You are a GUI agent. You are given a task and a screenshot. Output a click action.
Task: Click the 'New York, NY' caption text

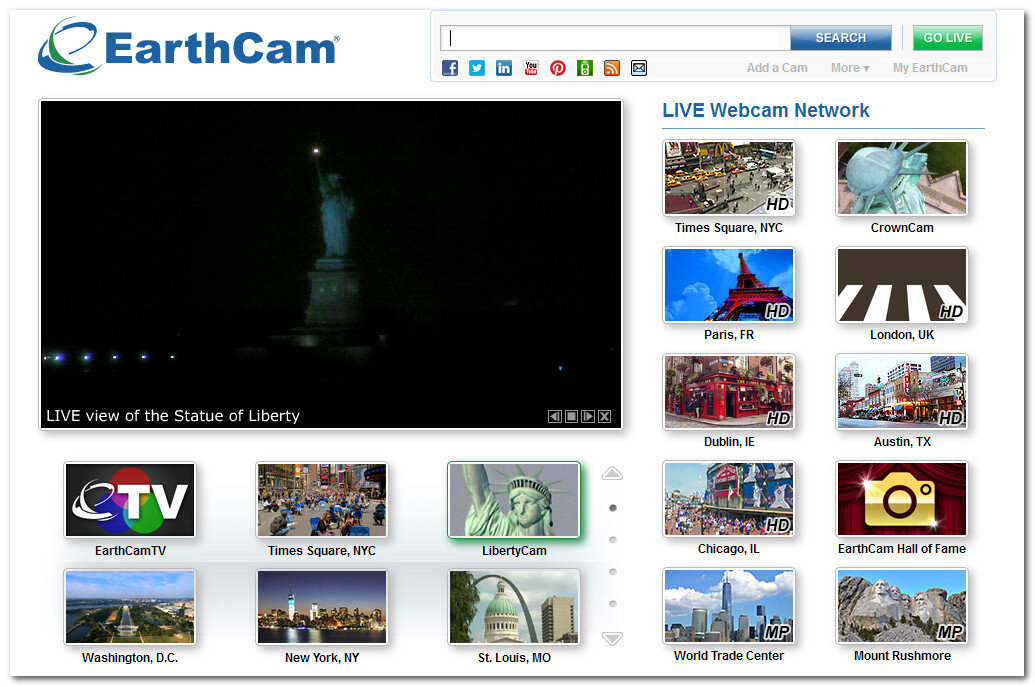[x=321, y=657]
